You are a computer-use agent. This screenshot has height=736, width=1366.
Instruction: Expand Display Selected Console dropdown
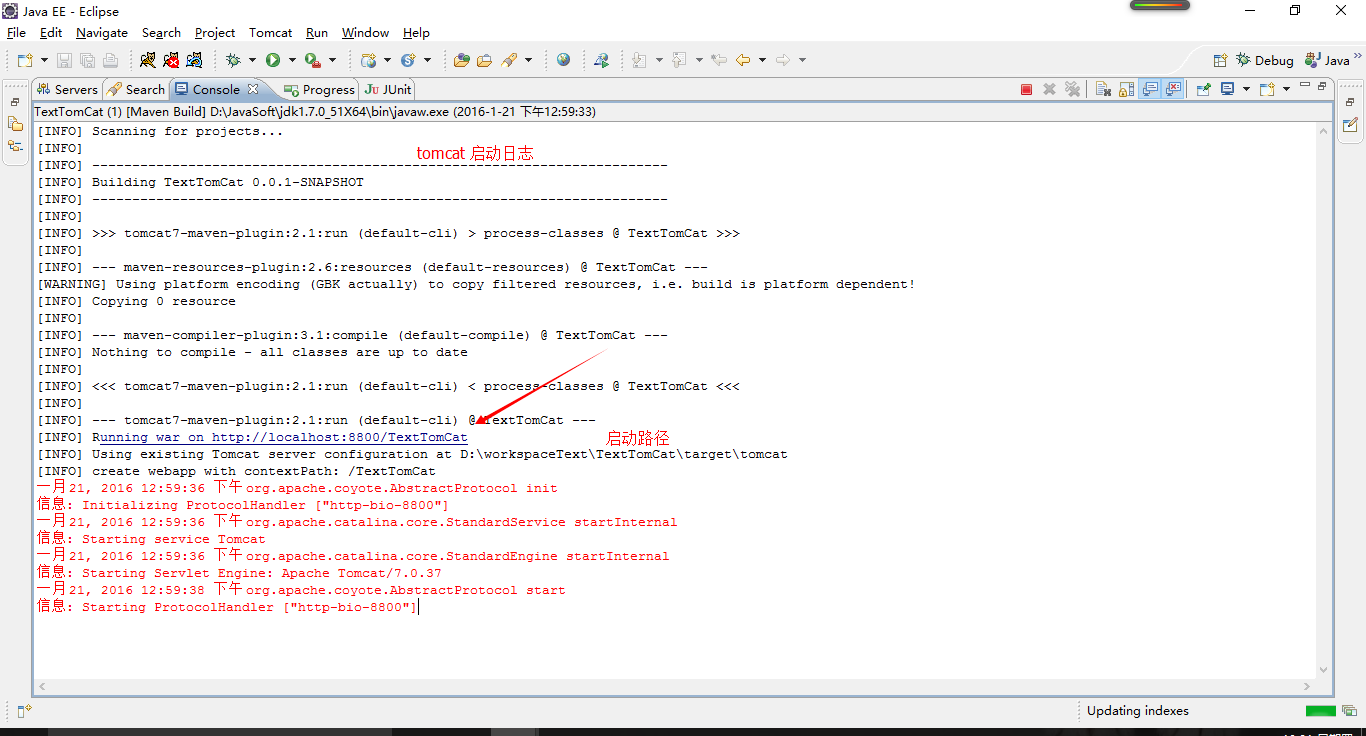click(x=1246, y=89)
